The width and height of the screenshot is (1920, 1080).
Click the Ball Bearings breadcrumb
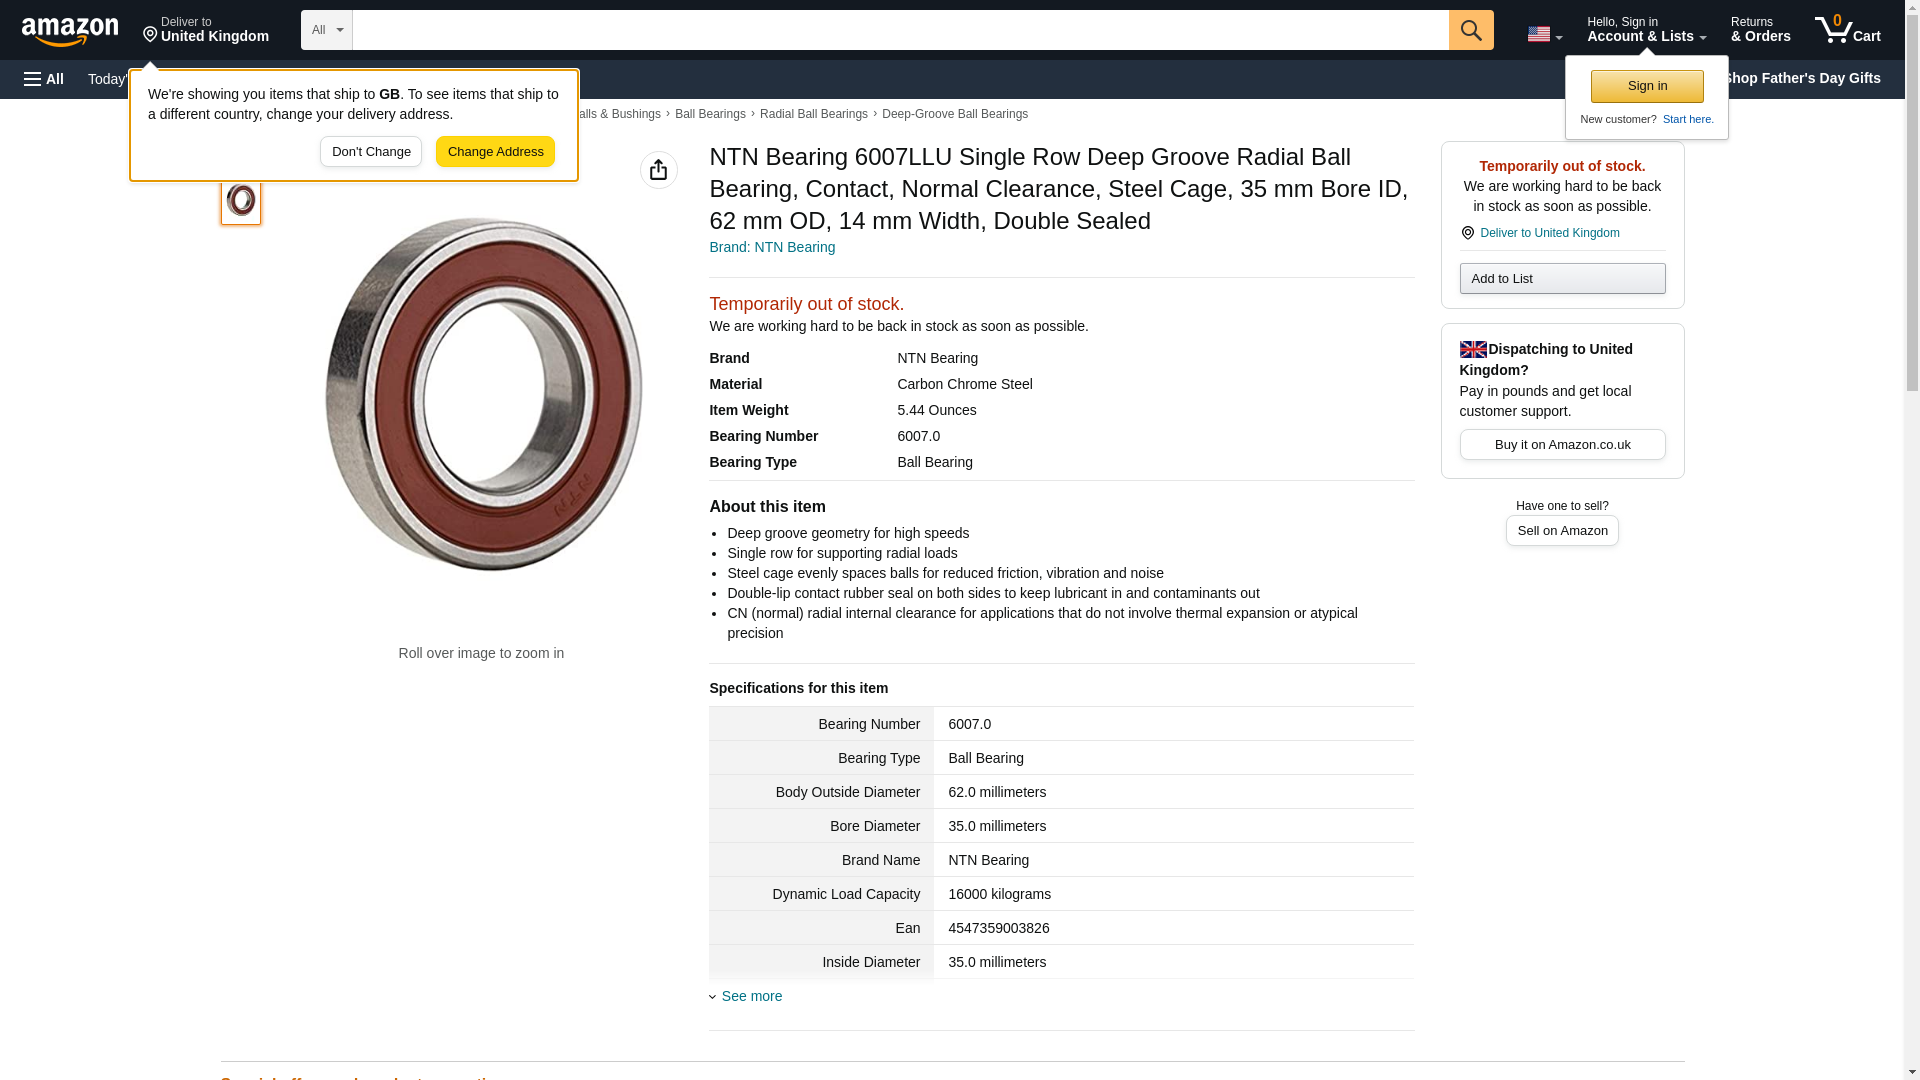click(710, 114)
